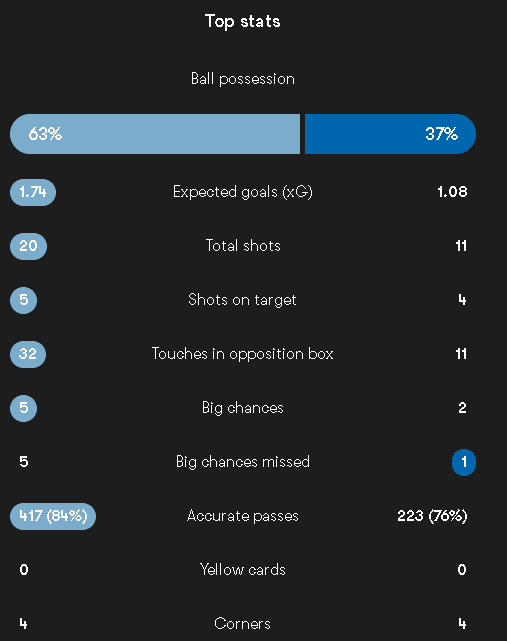Select the Total shots label
The height and width of the screenshot is (641, 507).
click(243, 246)
